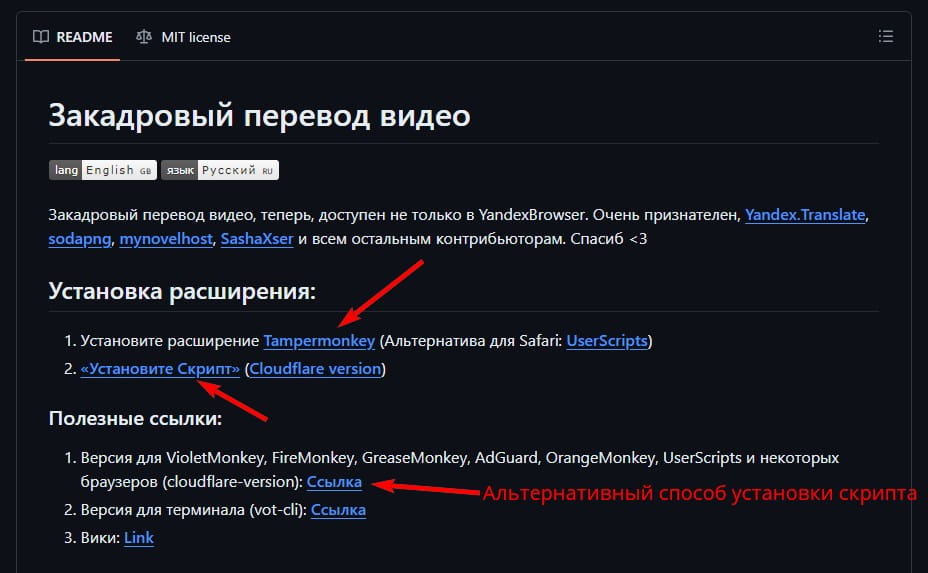Screen dimensions: 928x573
Task: Open Ссылка link for vot-cli terminal version
Action: (x=338, y=509)
